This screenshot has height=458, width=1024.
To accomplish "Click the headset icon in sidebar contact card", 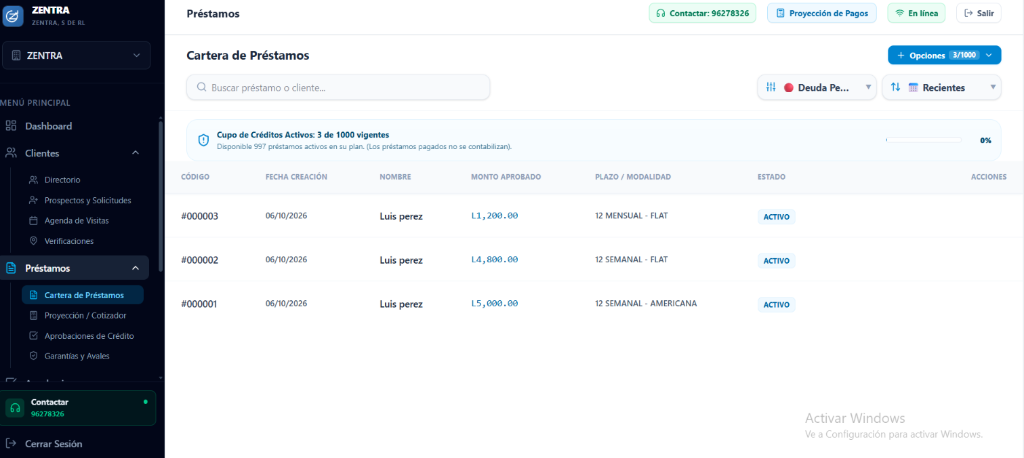I will tap(15, 408).
